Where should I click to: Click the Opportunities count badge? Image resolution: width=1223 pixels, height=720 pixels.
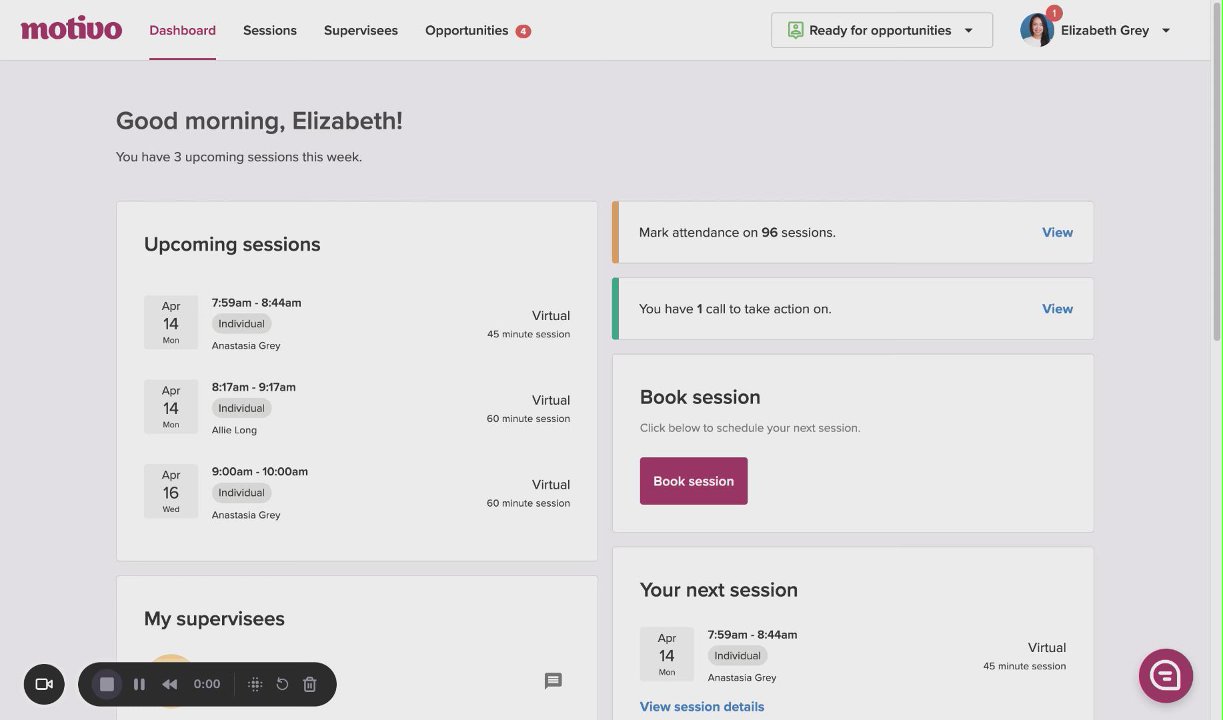(x=523, y=31)
